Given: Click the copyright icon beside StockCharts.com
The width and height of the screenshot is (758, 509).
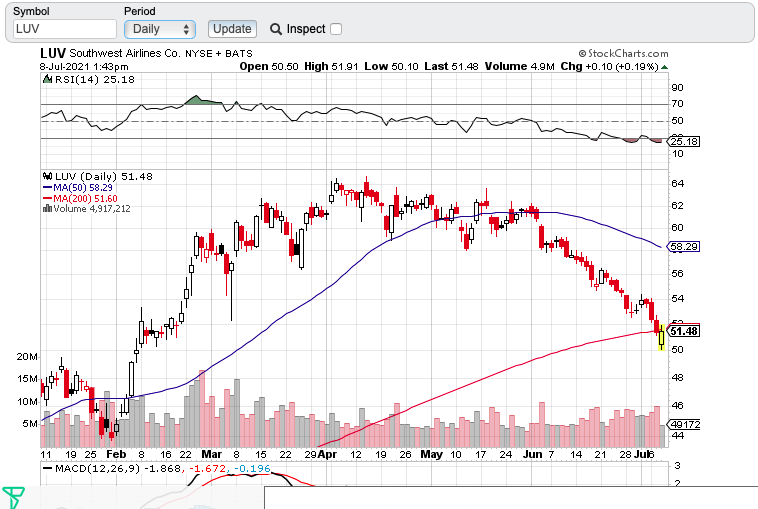Looking at the screenshot, I should [x=581, y=52].
